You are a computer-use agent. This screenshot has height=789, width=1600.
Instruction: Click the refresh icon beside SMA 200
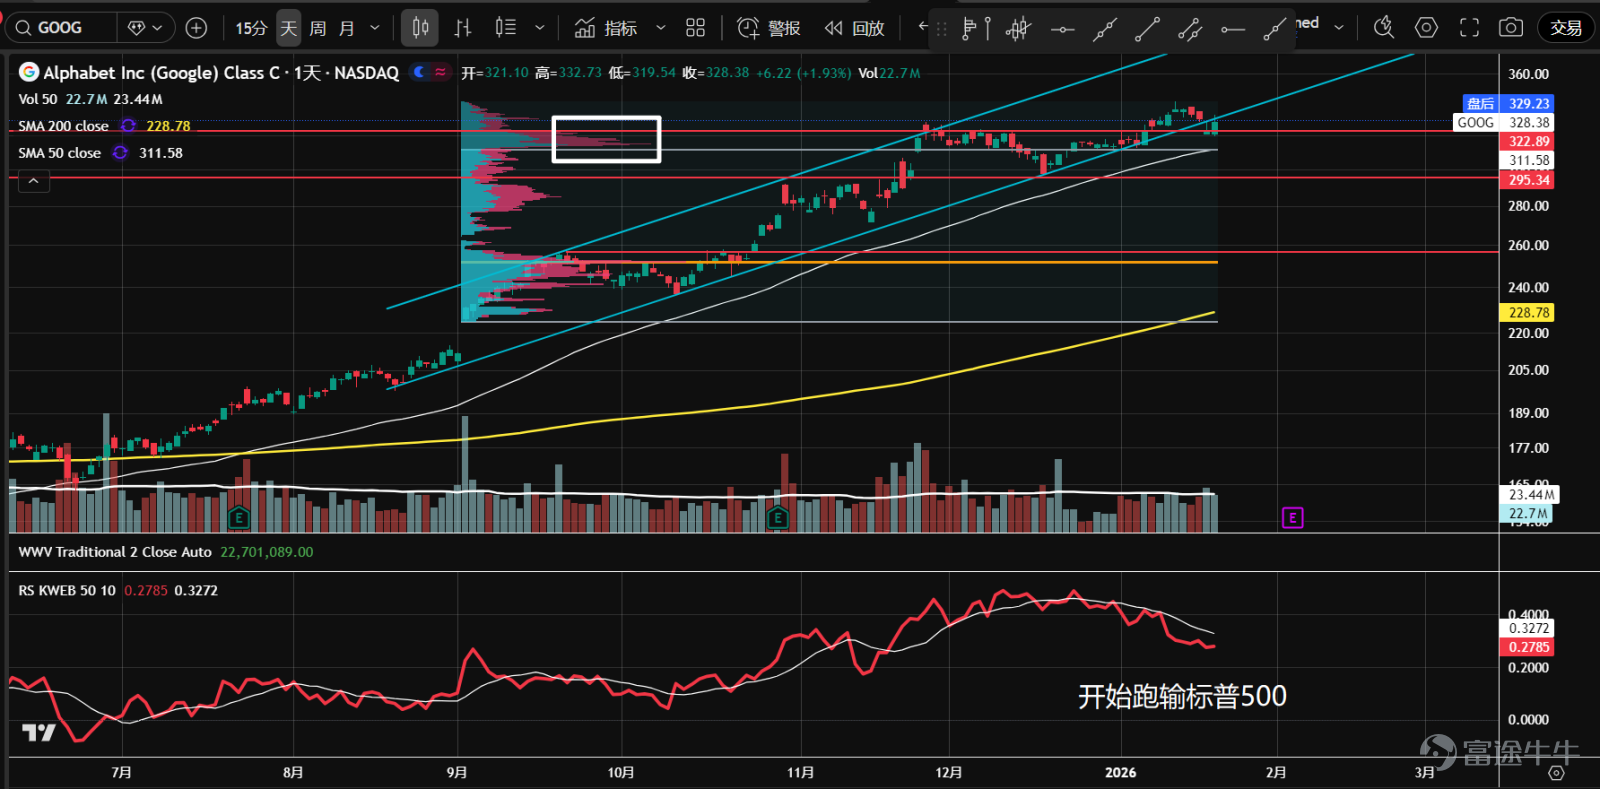128,126
